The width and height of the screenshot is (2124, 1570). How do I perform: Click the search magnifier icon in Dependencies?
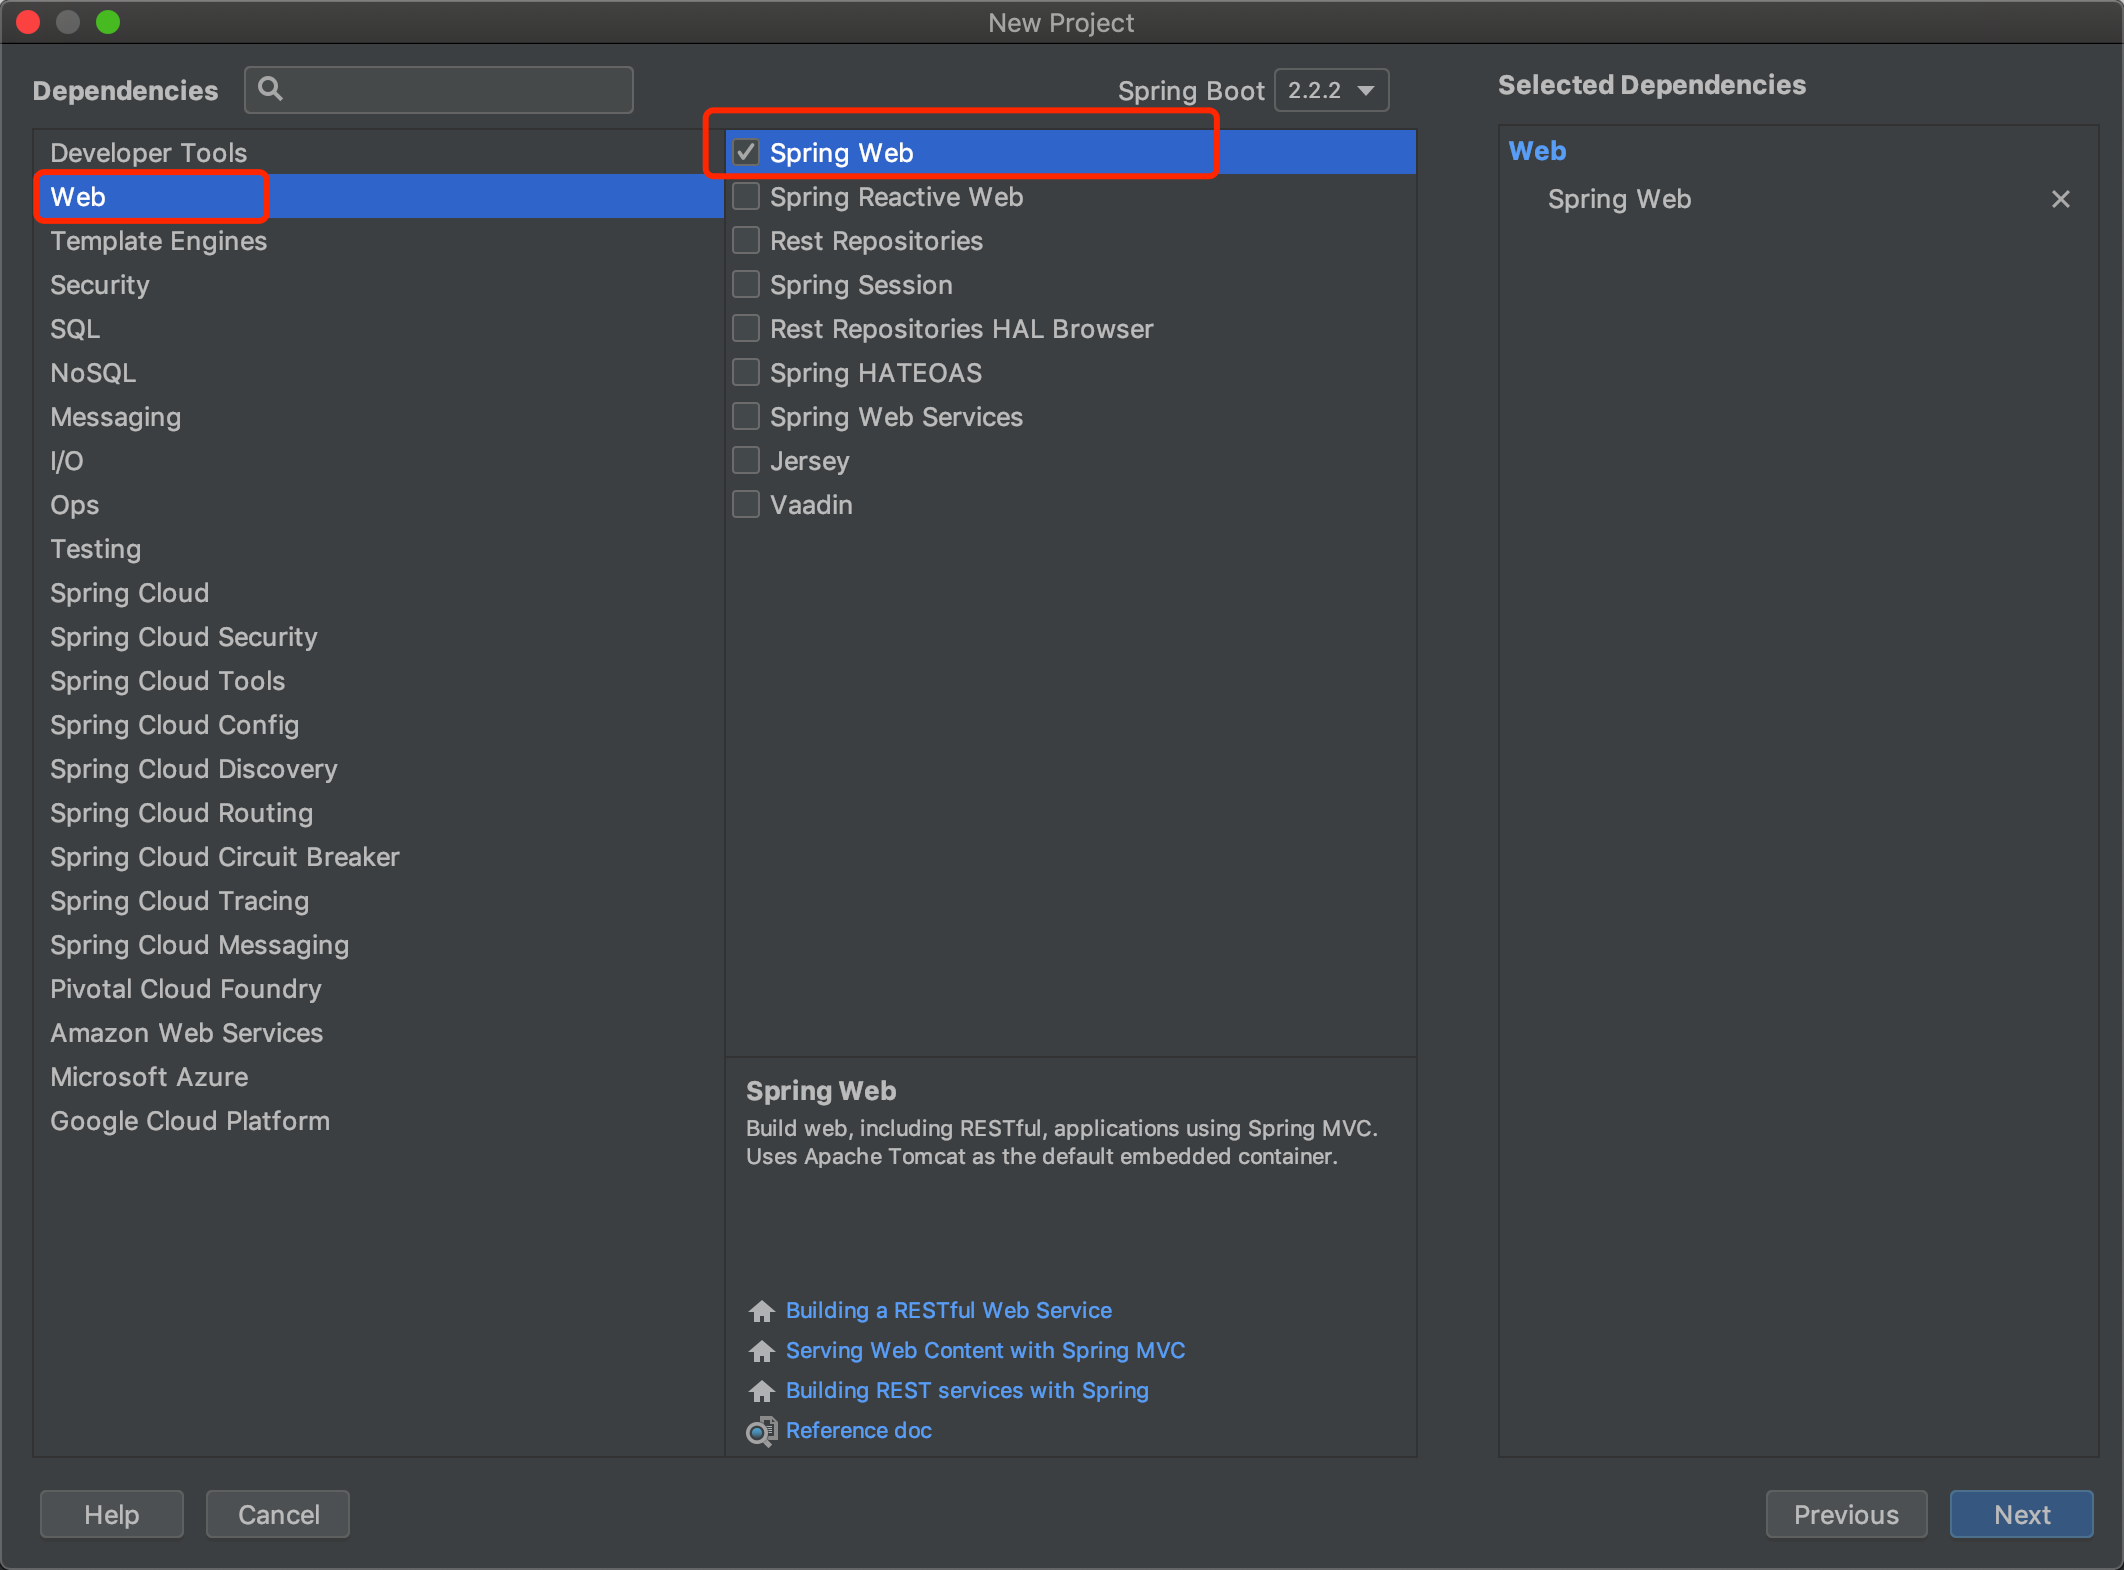tap(270, 89)
